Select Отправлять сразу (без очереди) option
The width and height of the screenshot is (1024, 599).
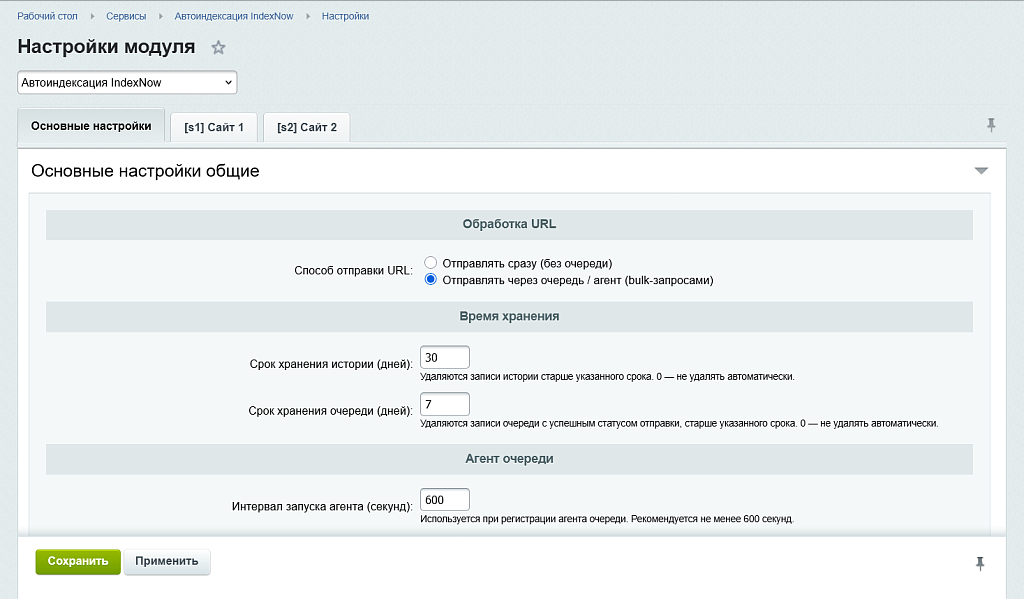[431, 263]
